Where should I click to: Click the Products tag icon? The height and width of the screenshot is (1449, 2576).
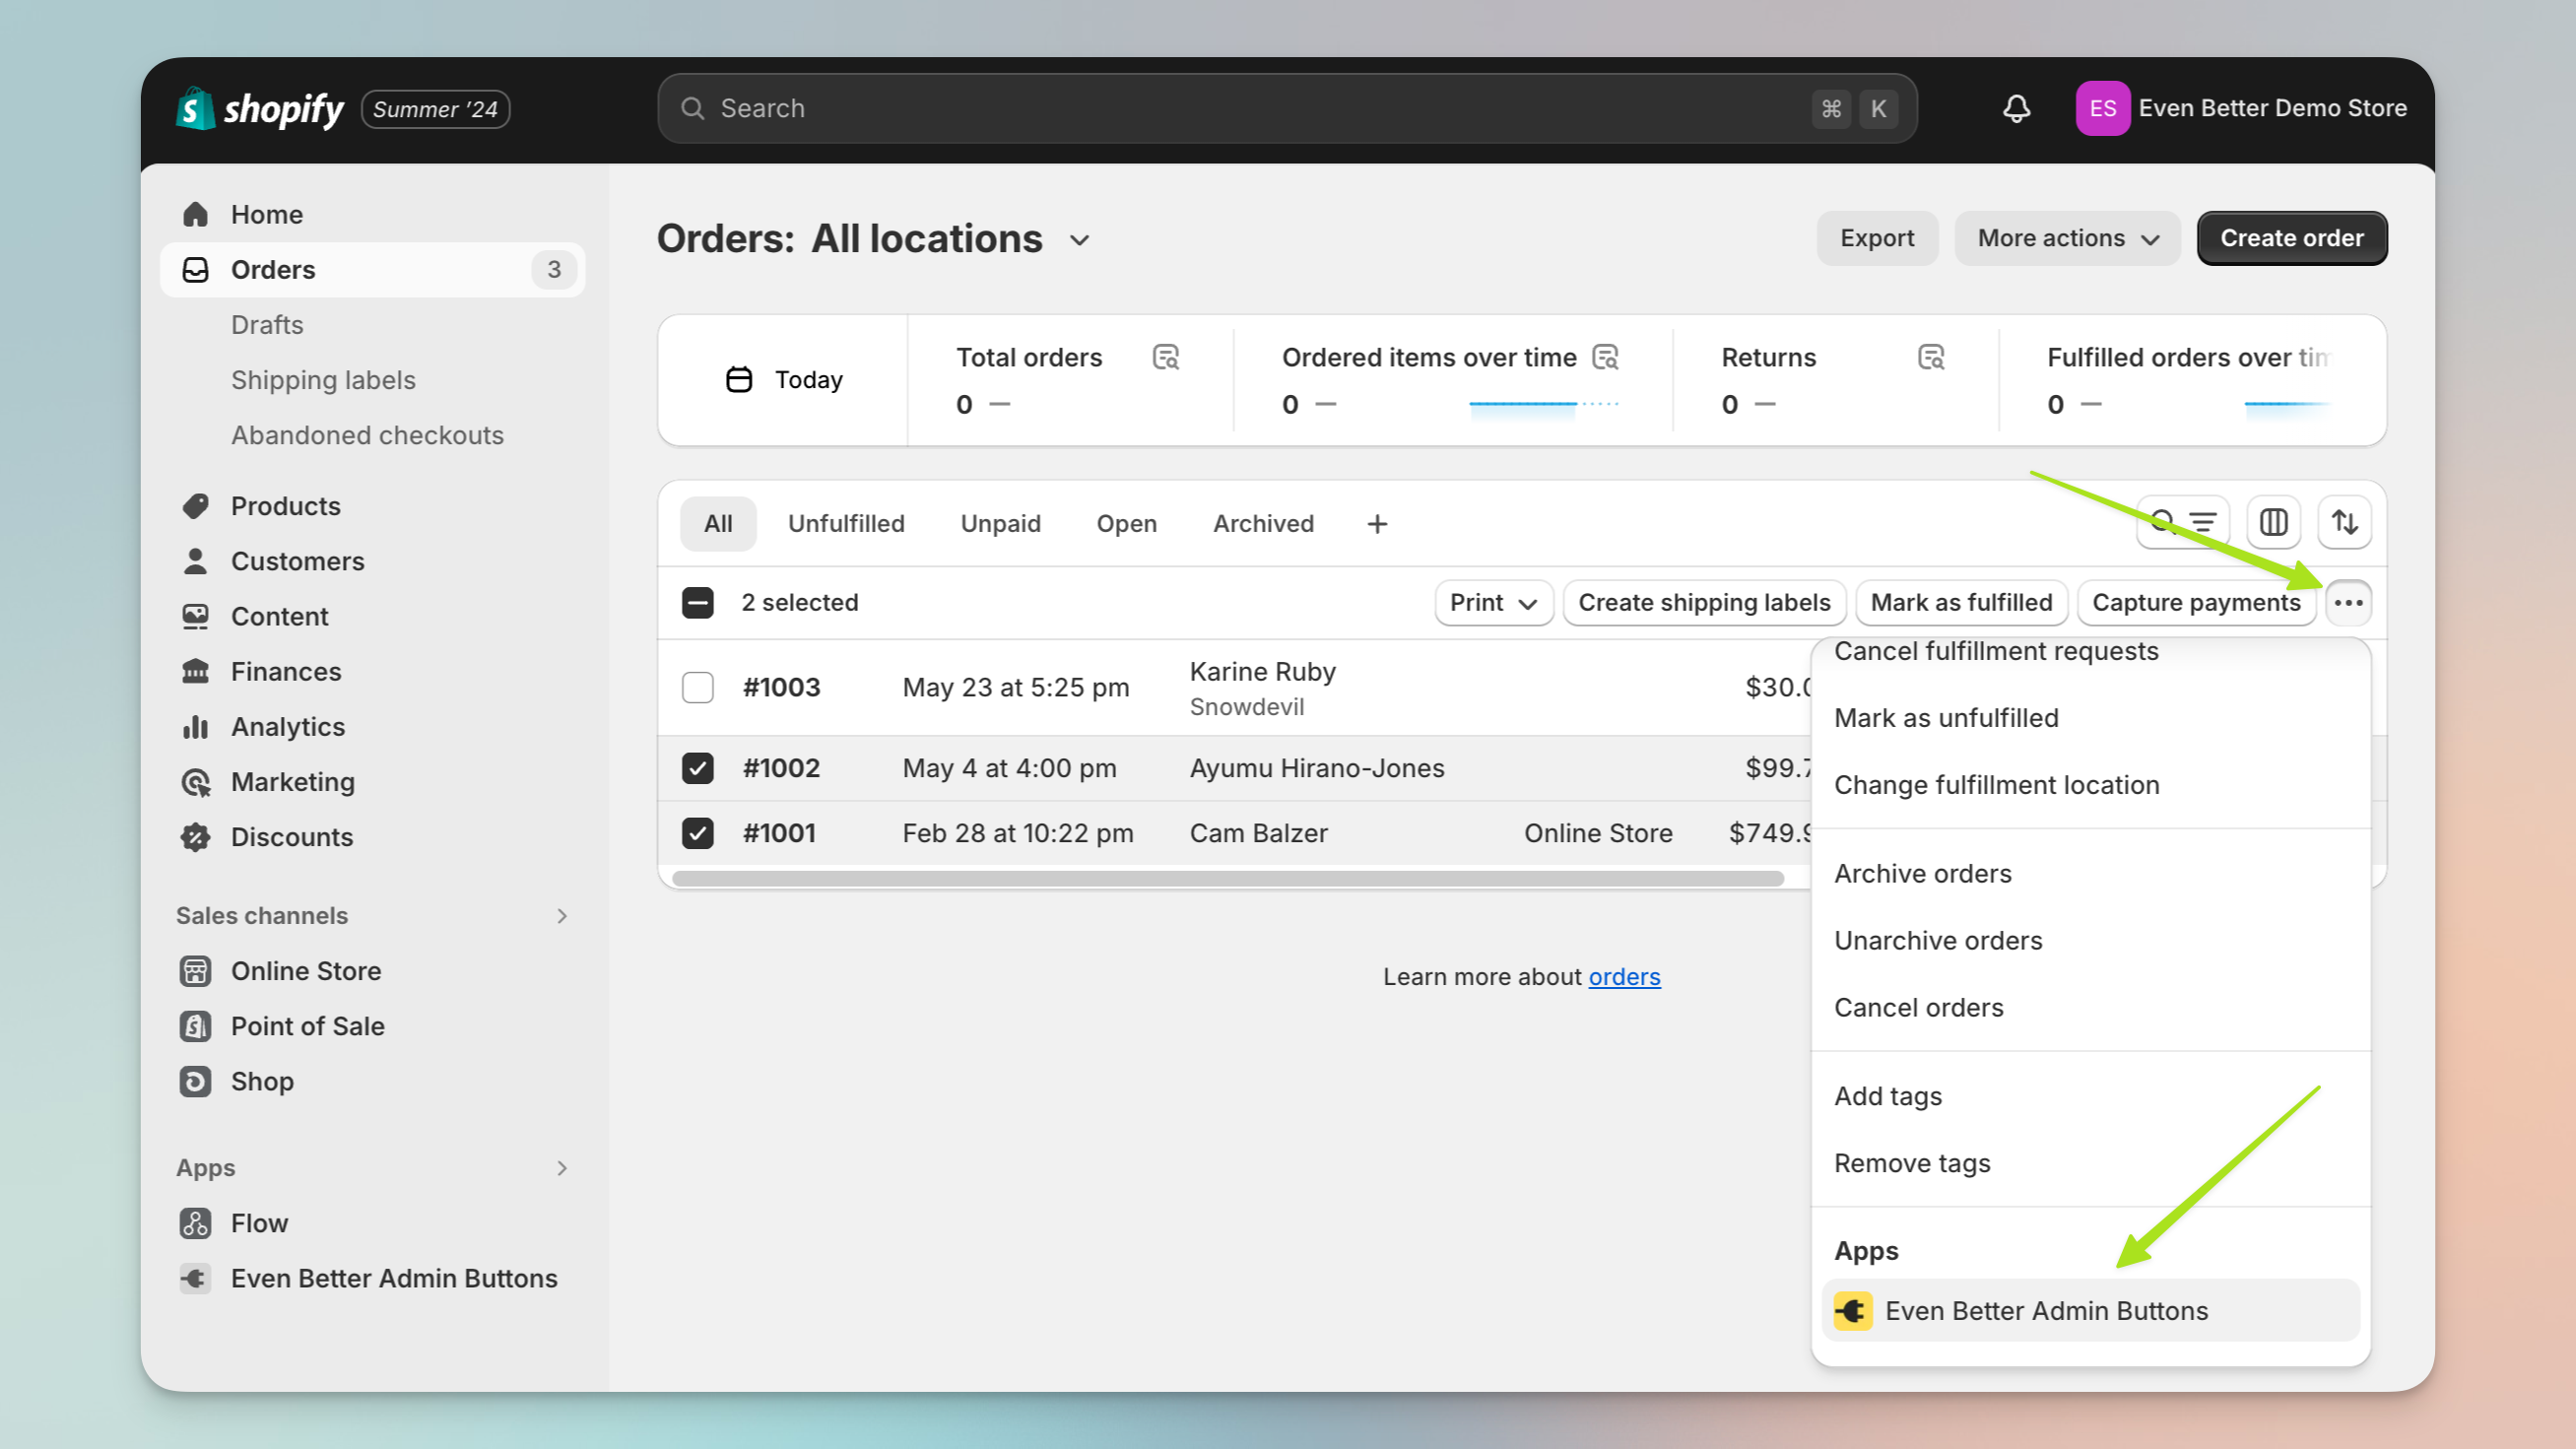click(195, 506)
